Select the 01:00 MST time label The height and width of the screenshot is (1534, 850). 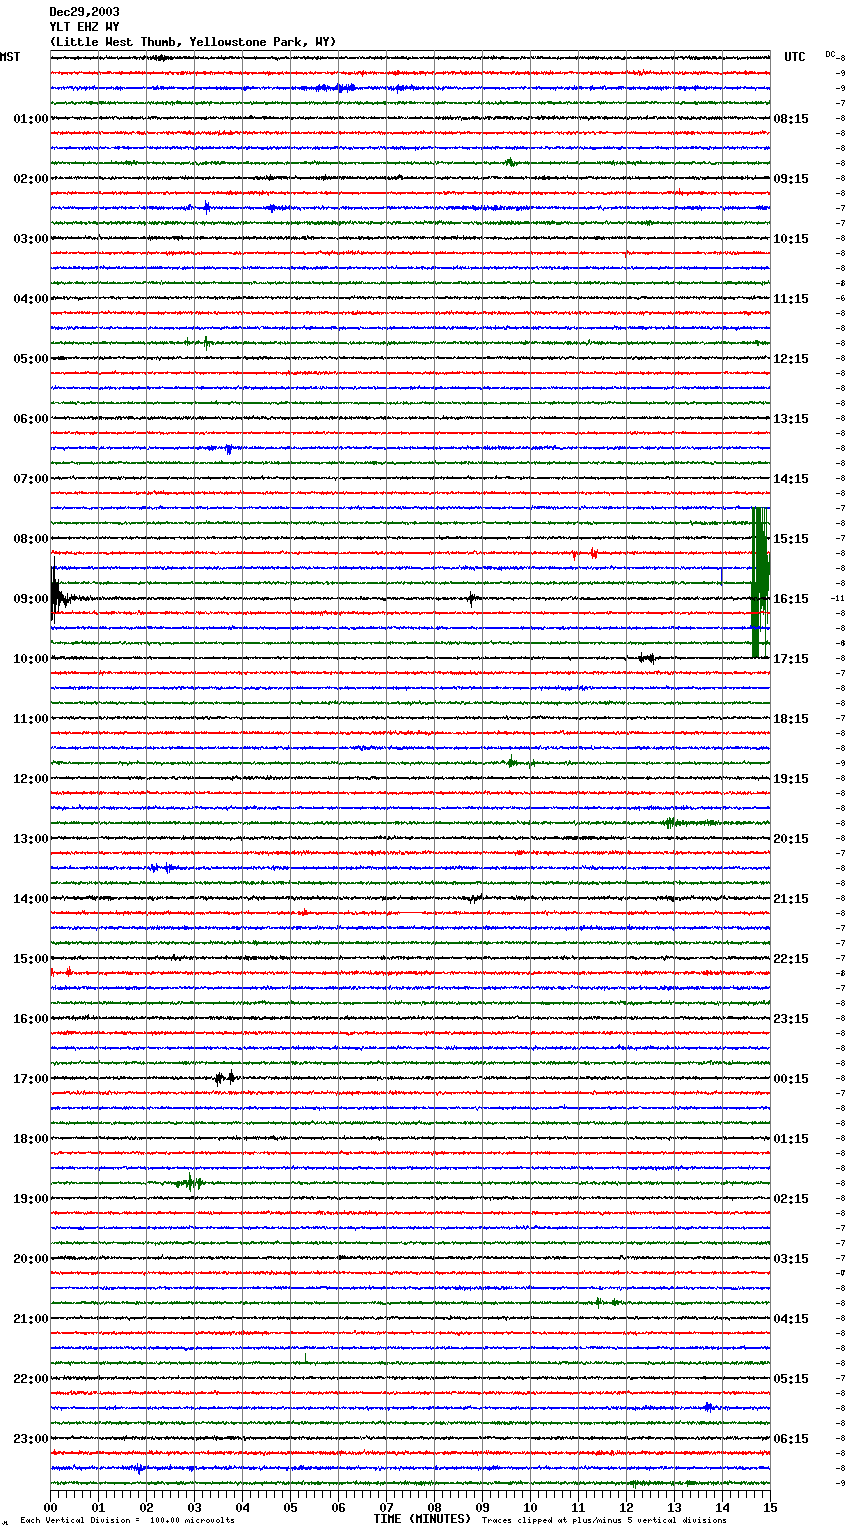tap(31, 119)
